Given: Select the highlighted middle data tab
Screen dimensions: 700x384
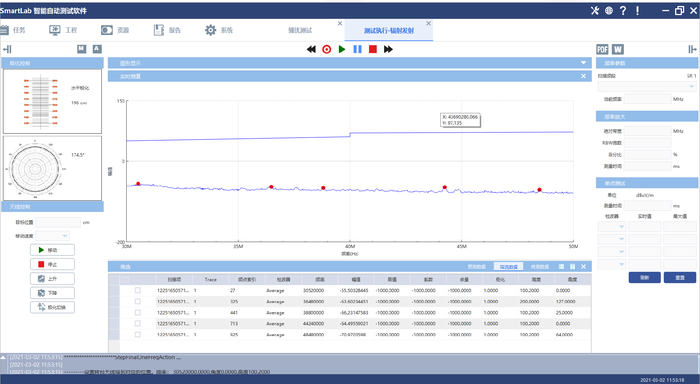Looking at the screenshot, I should pyautogui.click(x=508, y=267).
